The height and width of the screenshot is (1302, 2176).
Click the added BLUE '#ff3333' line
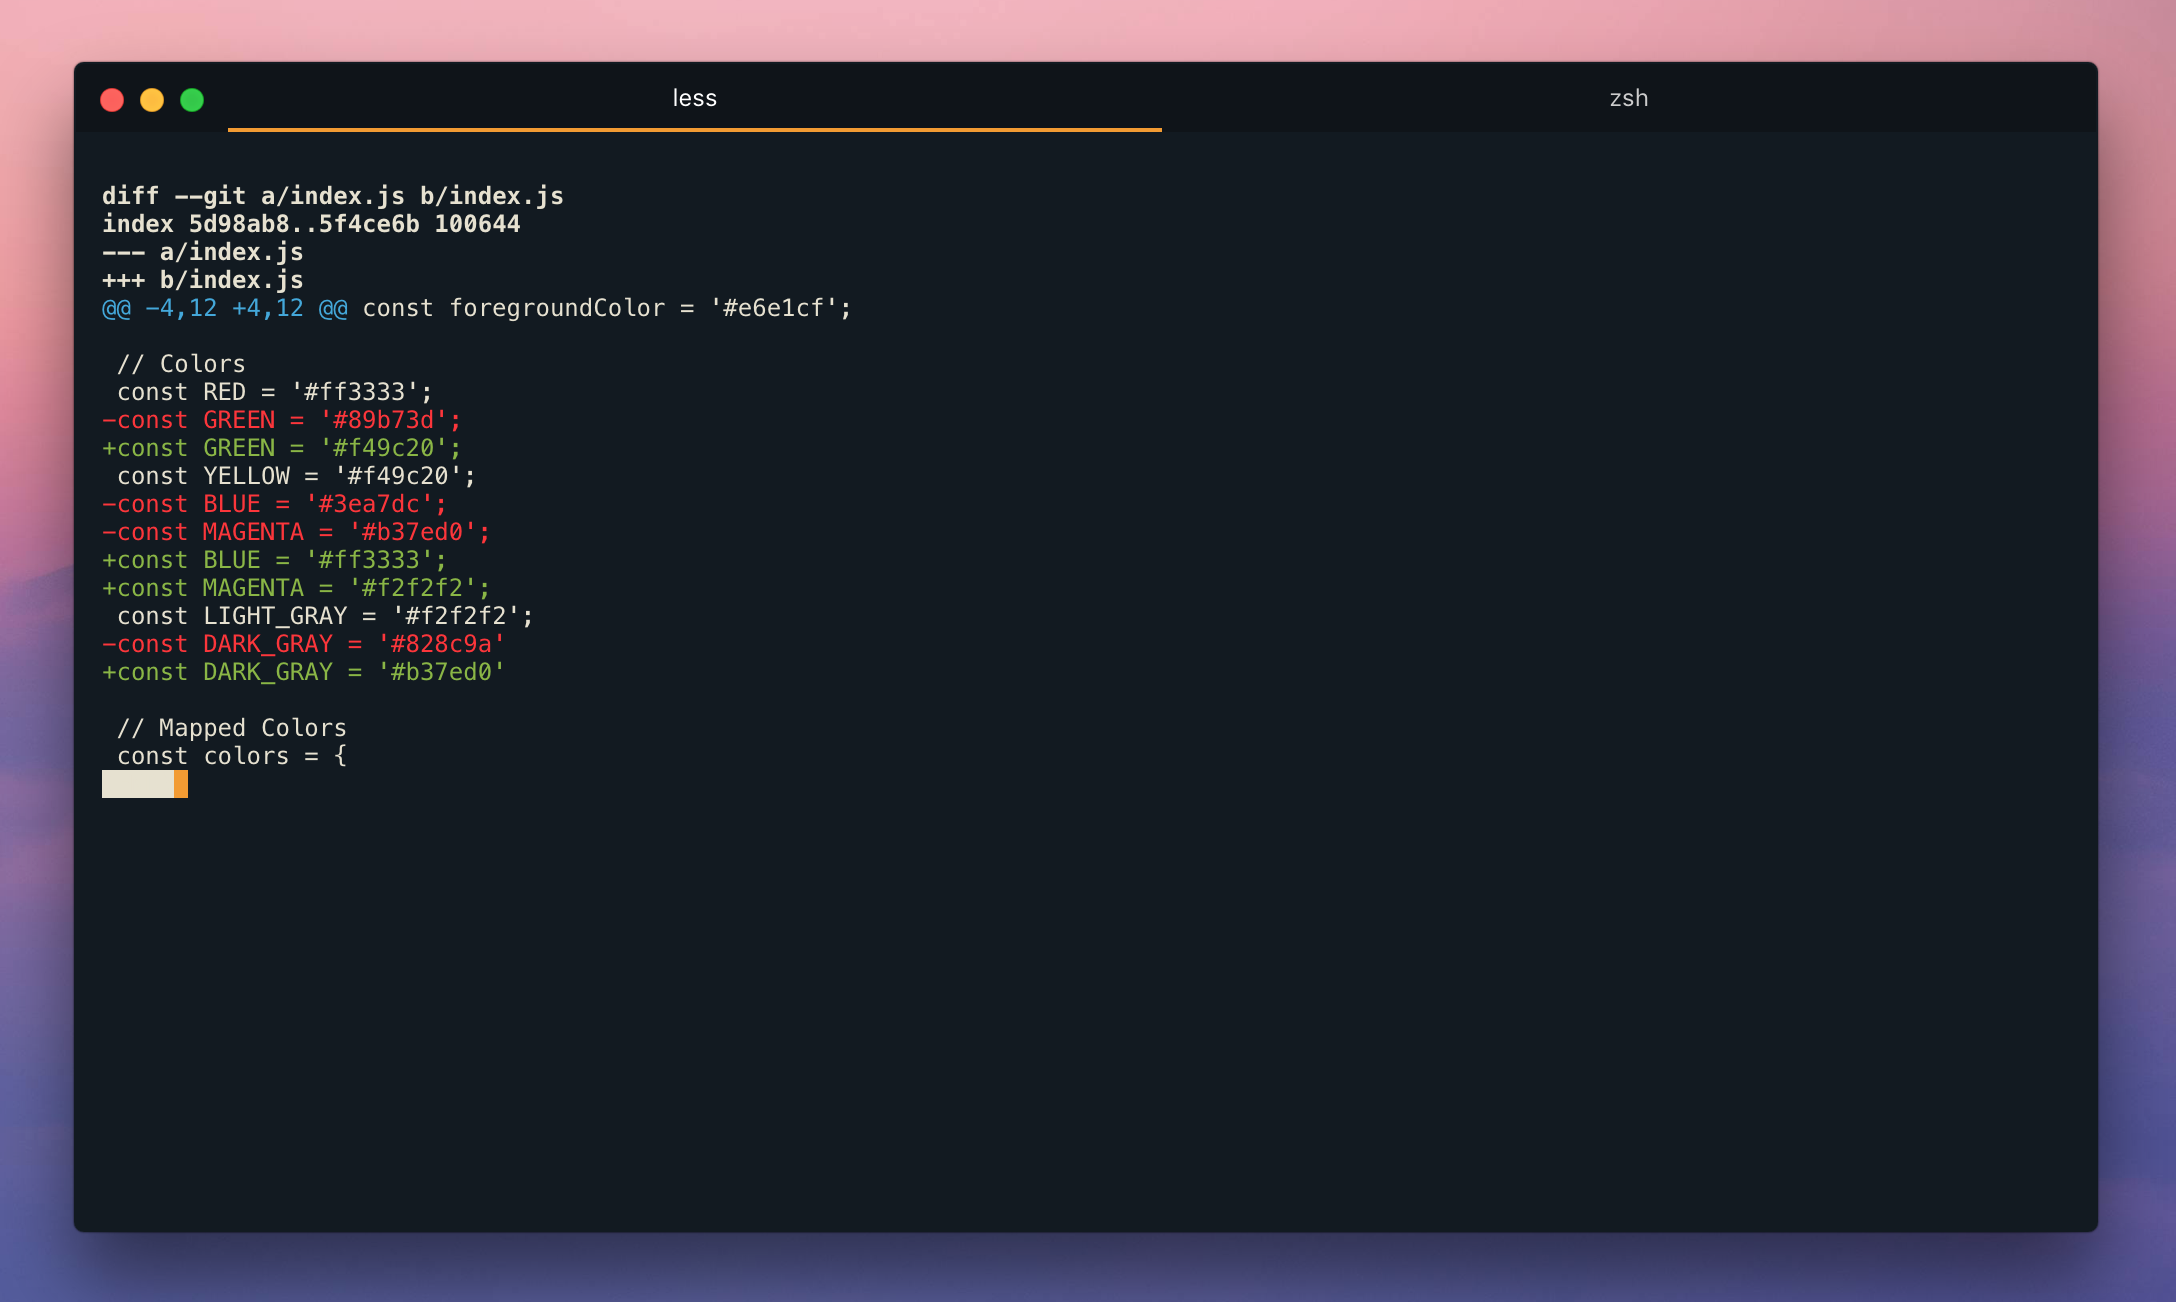click(274, 560)
